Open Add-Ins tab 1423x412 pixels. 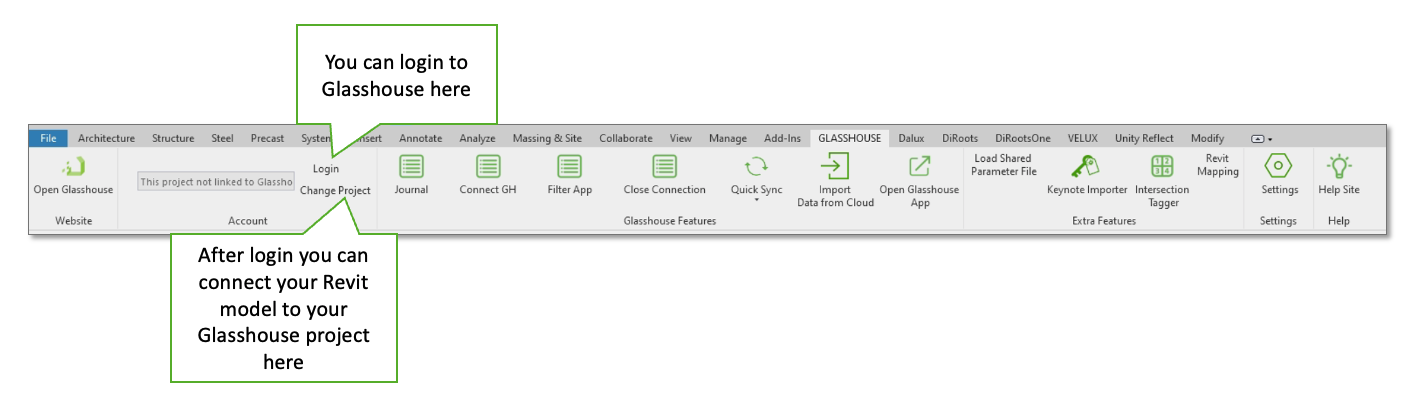click(782, 138)
